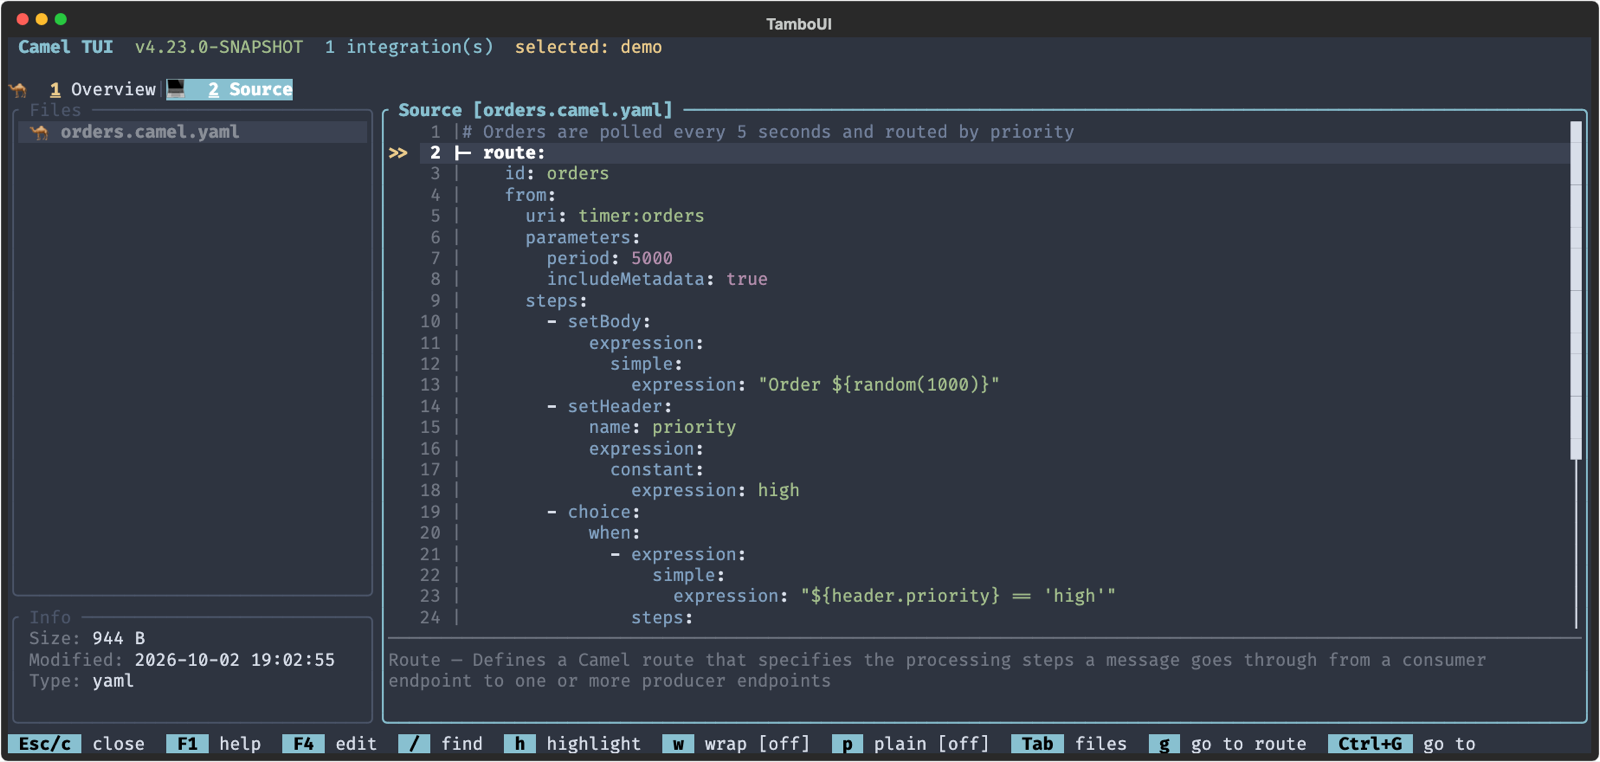Viewport: 1600px width, 762px height.
Task: Click 'selected: demo' in the header
Action: 588,47
